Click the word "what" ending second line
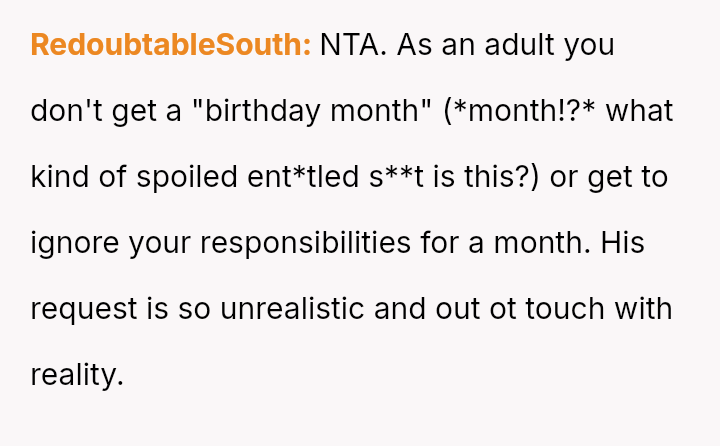720x446 pixels. pyautogui.click(x=641, y=111)
